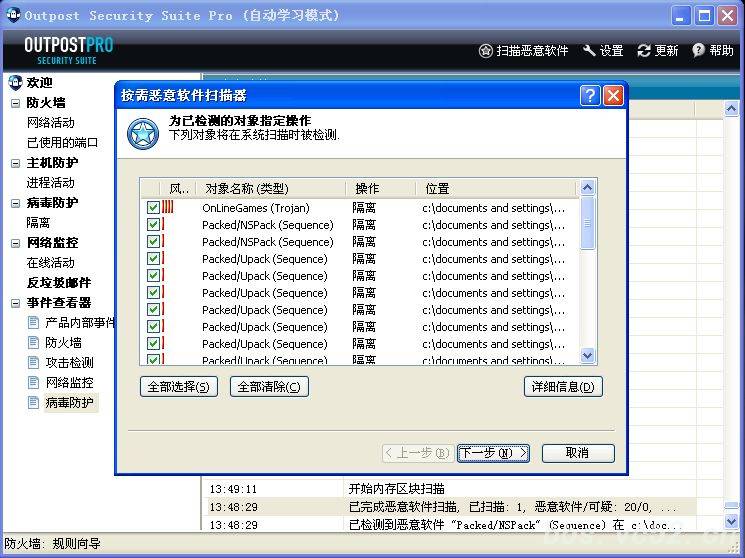The height and width of the screenshot is (558, 745).
Task: Click the 欢迎 welcome icon in sidebar
Action: [15, 82]
